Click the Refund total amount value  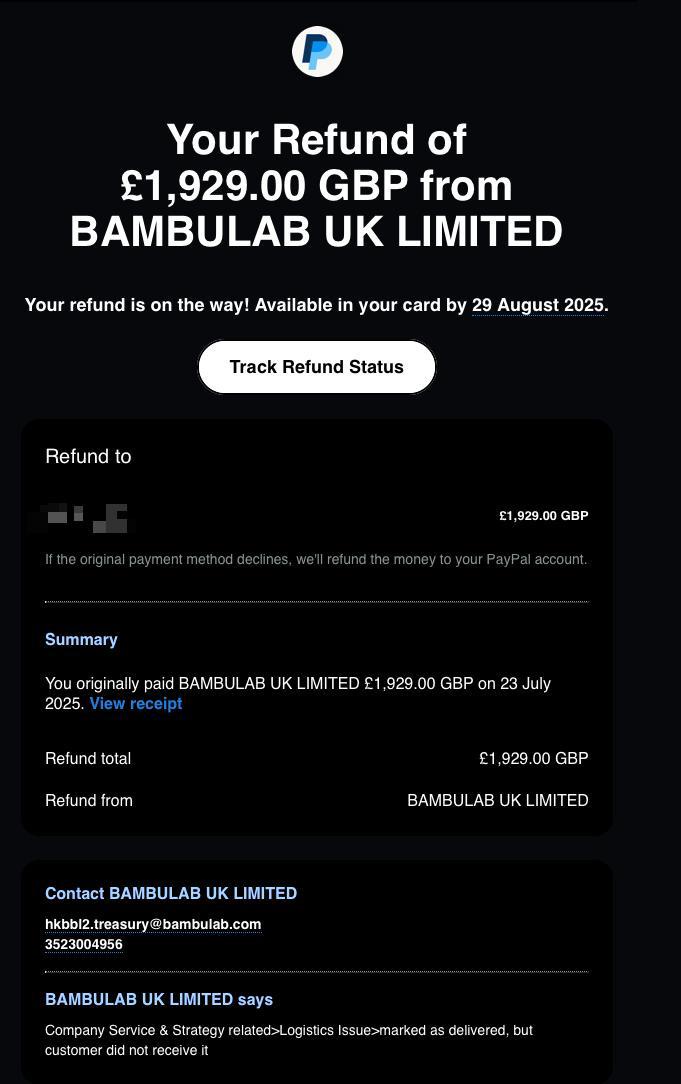533,759
